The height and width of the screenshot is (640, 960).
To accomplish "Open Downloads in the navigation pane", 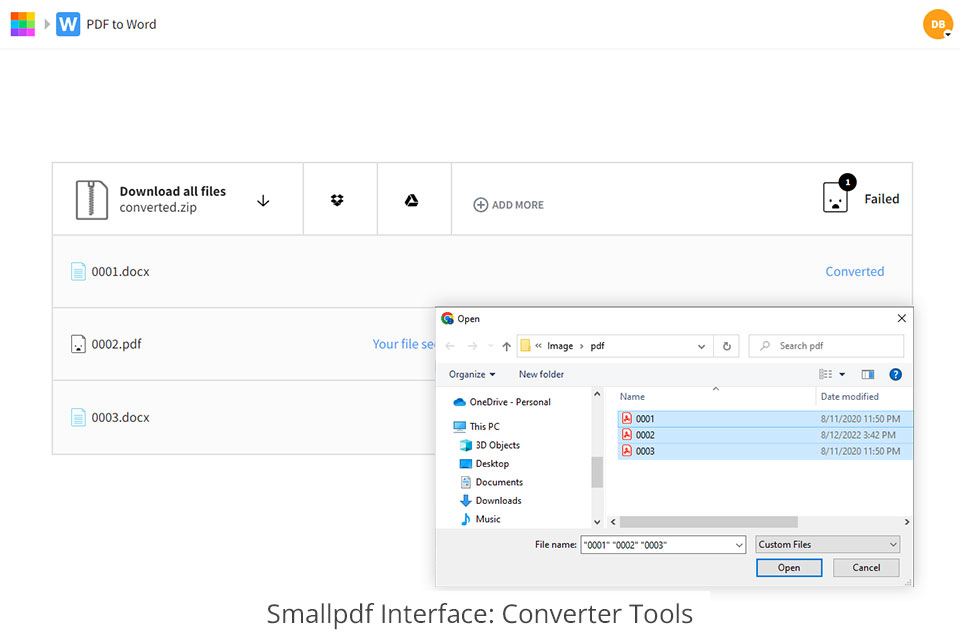I will tap(491, 500).
